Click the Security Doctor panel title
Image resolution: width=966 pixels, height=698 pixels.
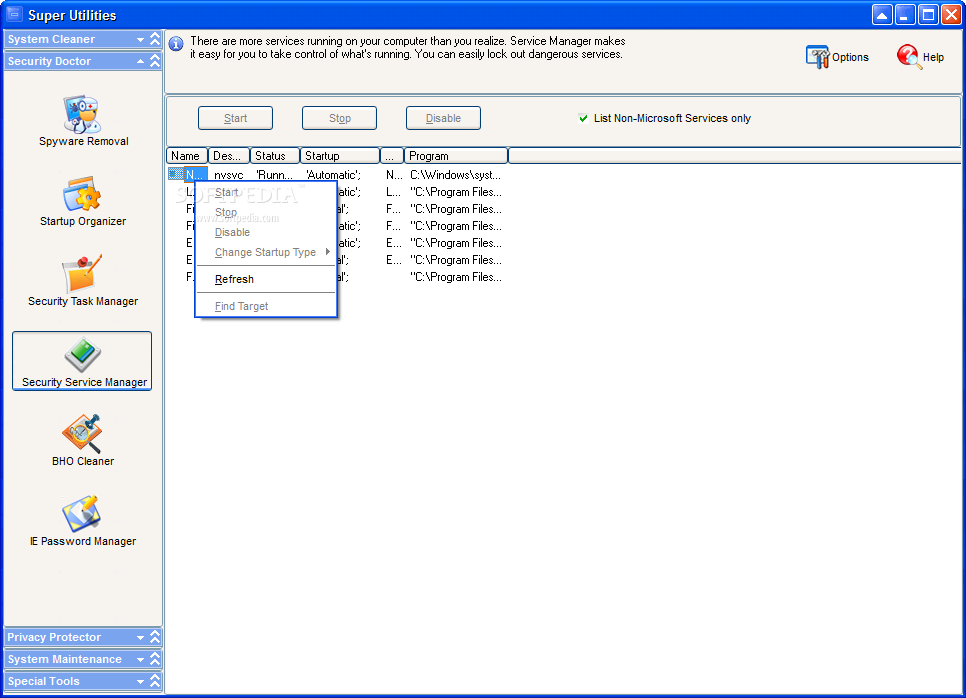tap(49, 61)
